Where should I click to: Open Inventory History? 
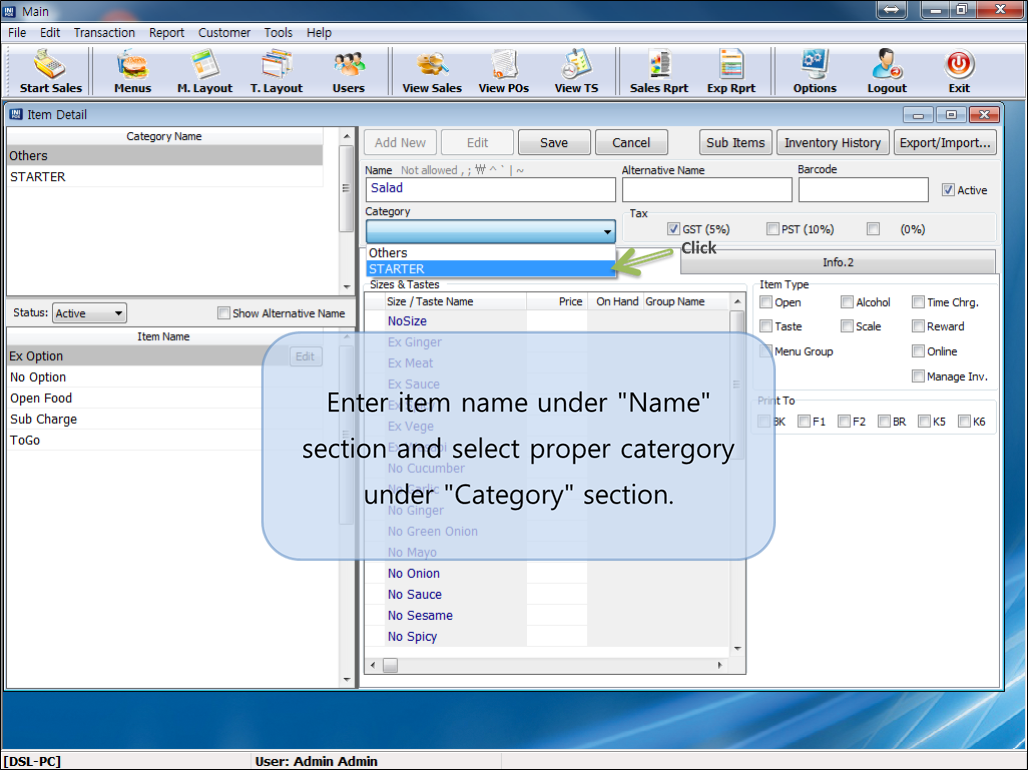(x=833, y=142)
